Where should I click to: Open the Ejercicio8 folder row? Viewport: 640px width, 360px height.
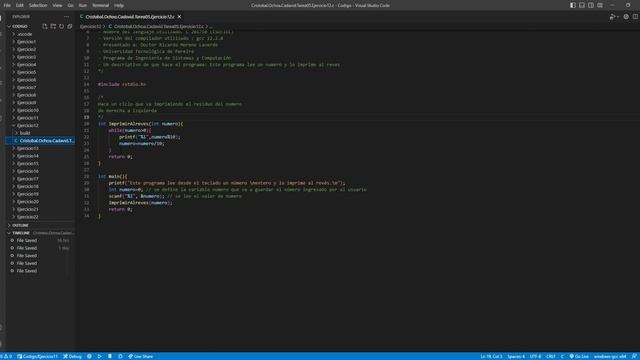(x=41, y=95)
